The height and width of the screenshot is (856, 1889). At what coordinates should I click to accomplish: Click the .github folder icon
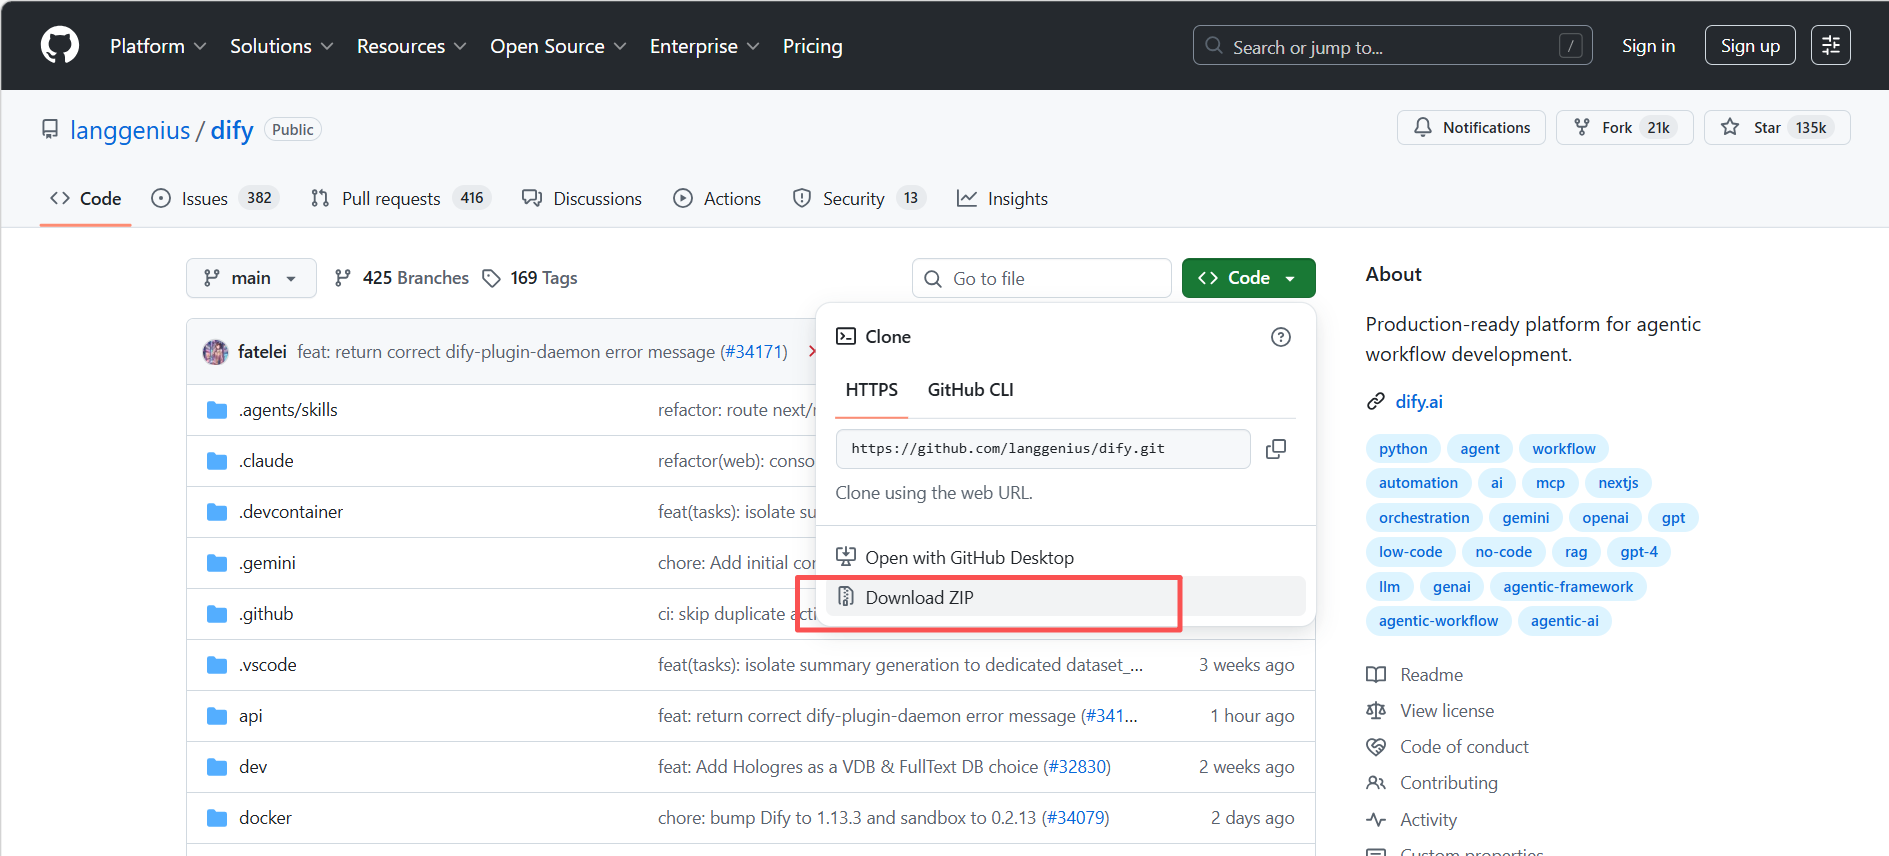pos(217,614)
